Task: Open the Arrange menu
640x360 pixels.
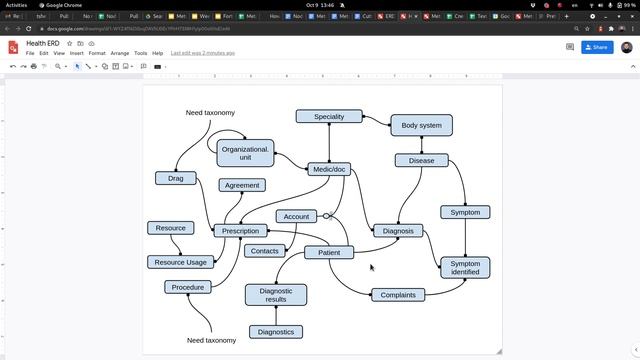Action: (120, 53)
